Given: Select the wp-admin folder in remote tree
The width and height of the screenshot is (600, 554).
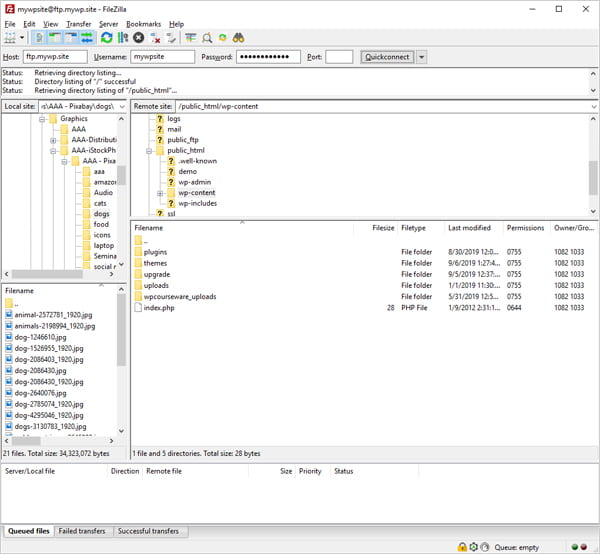Looking at the screenshot, I should tap(195, 182).
